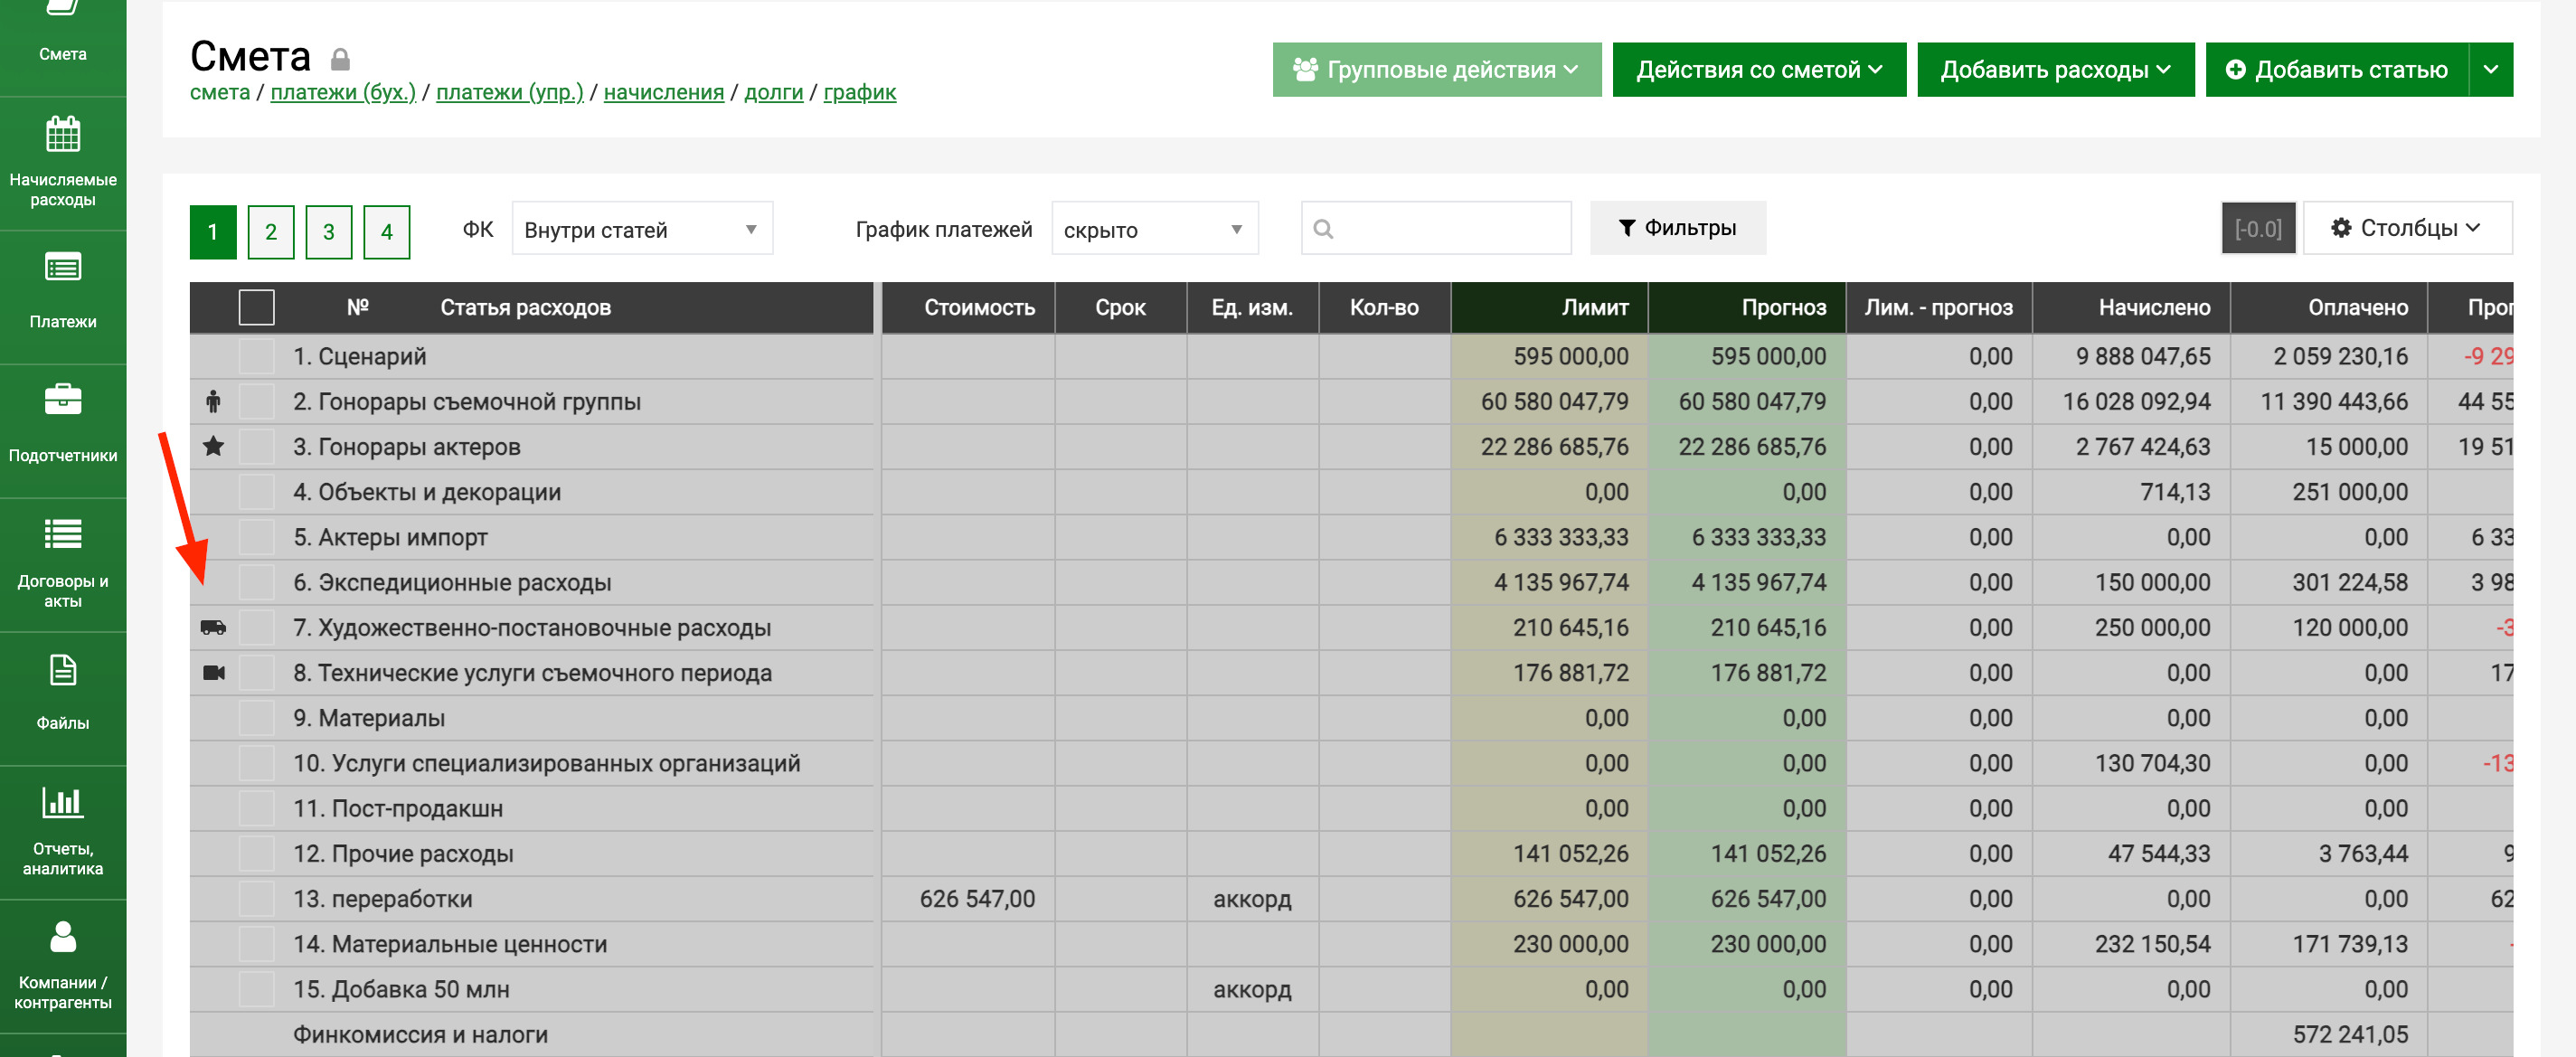
Task: Click the Начислено column header
Action: (x=2132, y=307)
